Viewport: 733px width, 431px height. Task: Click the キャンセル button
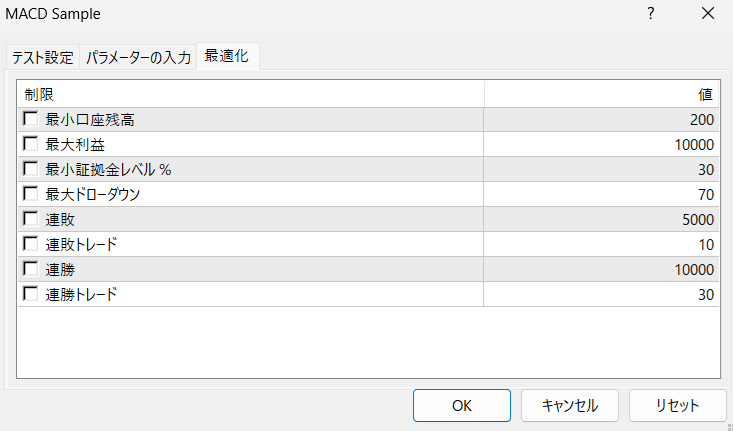point(570,406)
